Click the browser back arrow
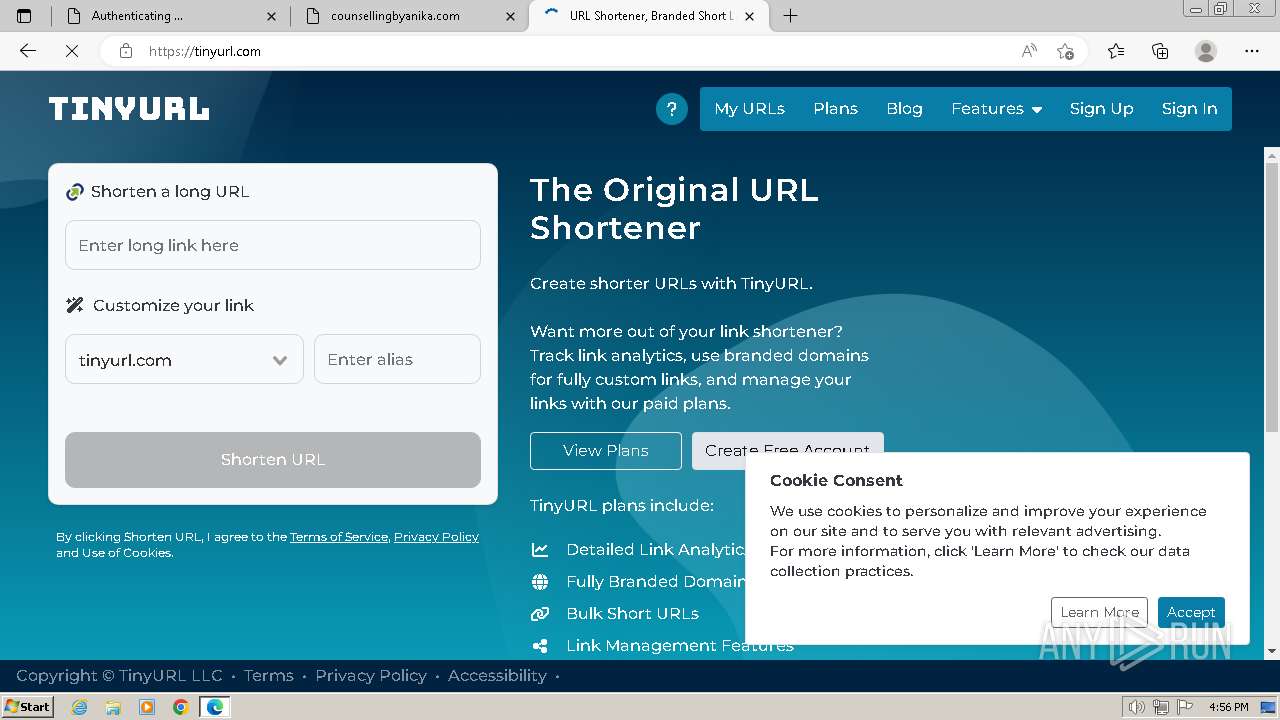The width and height of the screenshot is (1280, 720). pyautogui.click(x=28, y=51)
